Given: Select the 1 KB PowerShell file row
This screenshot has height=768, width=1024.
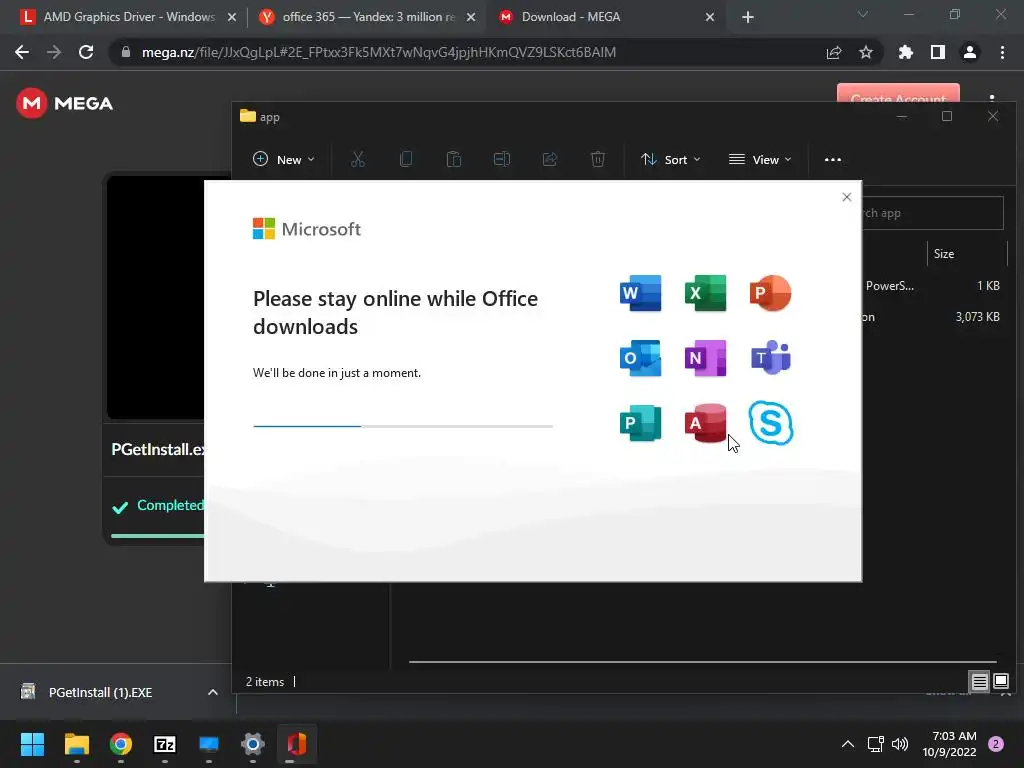Looking at the screenshot, I should pos(933,285).
